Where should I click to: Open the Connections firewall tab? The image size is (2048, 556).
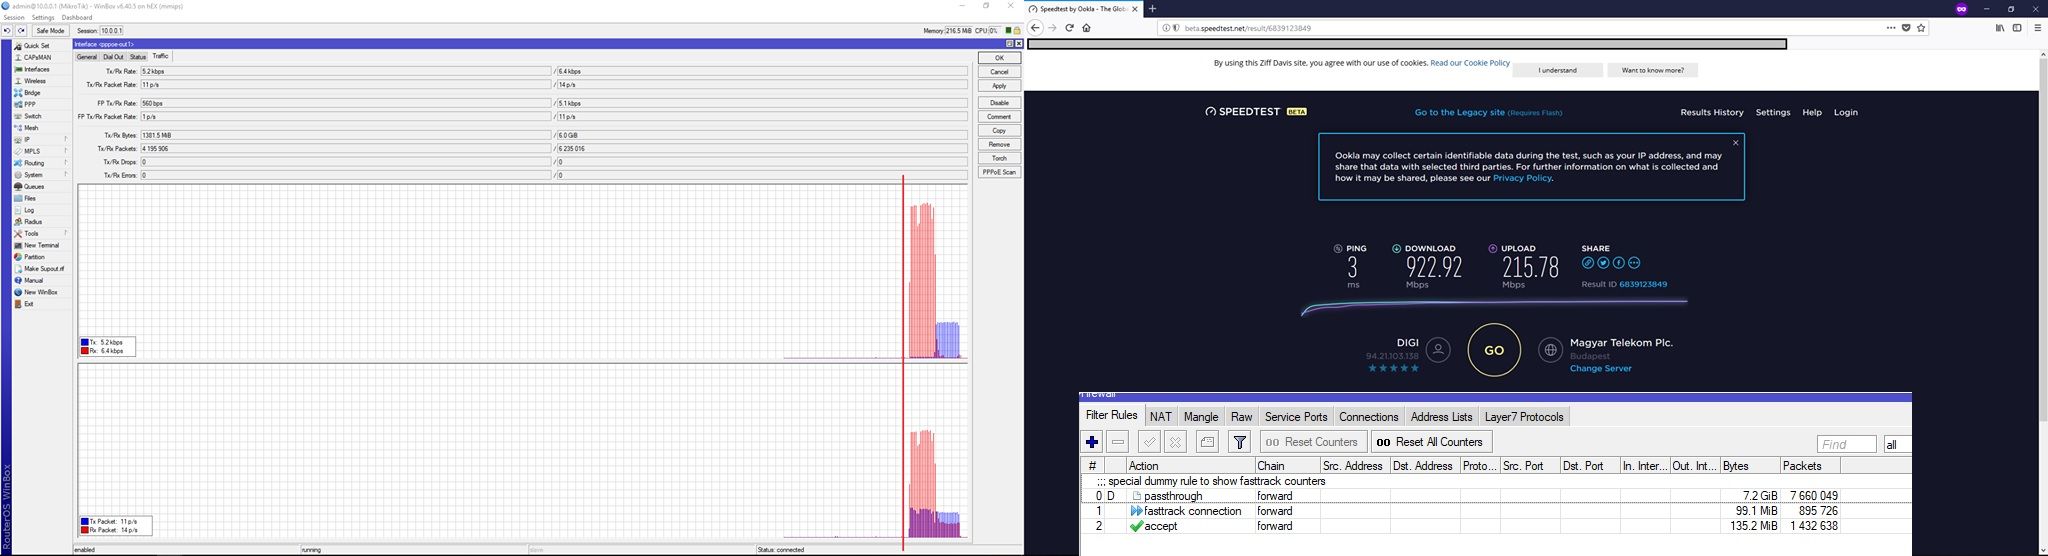[x=1368, y=417]
